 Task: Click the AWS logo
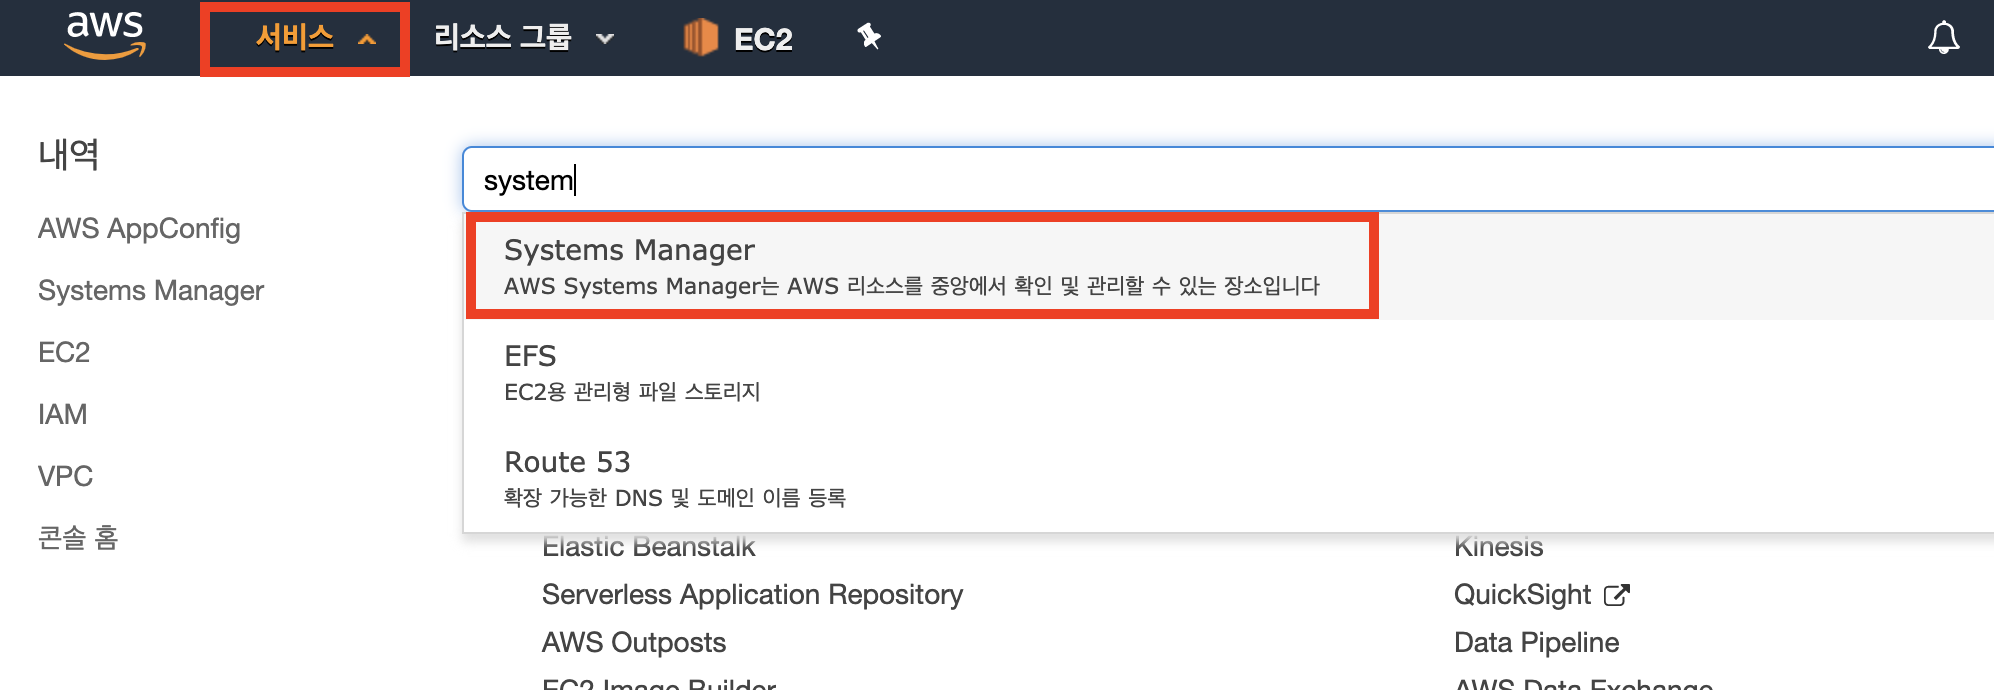pos(105,35)
